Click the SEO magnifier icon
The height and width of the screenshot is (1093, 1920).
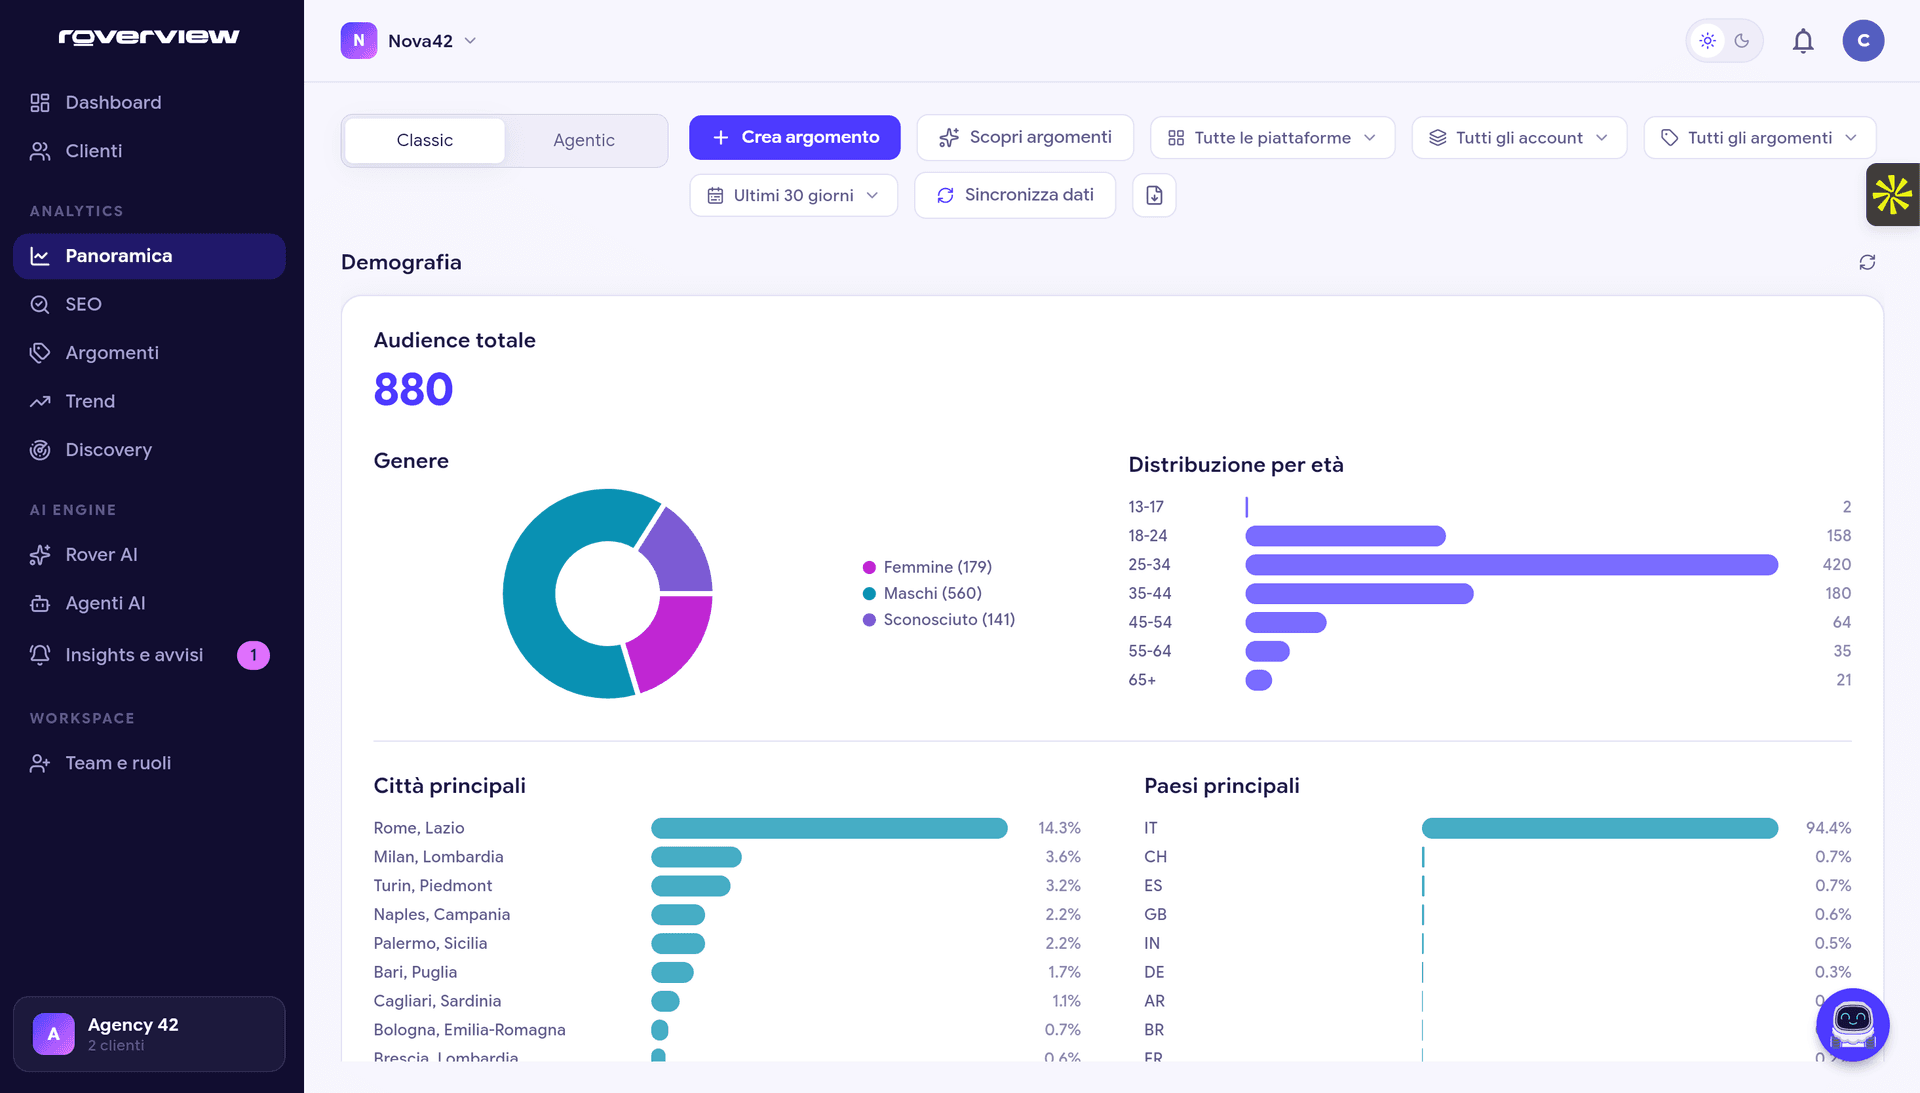[x=40, y=305]
